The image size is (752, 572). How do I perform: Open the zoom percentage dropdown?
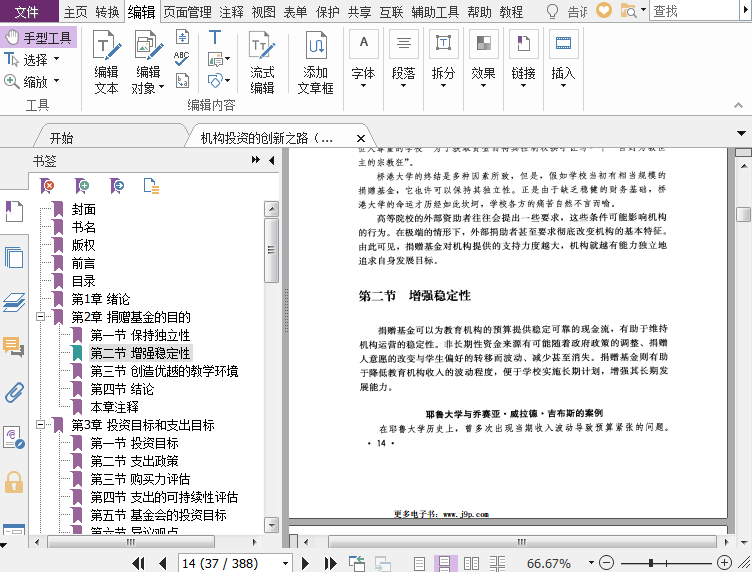click(x=591, y=563)
